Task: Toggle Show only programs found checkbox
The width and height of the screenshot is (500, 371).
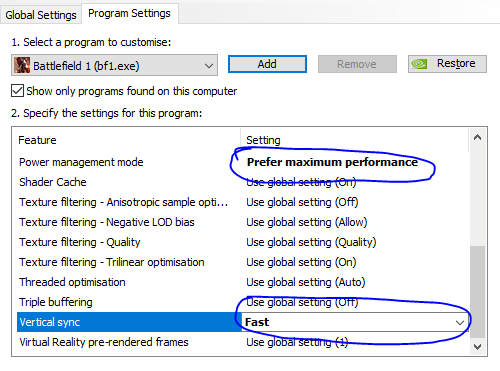Action: tap(17, 91)
